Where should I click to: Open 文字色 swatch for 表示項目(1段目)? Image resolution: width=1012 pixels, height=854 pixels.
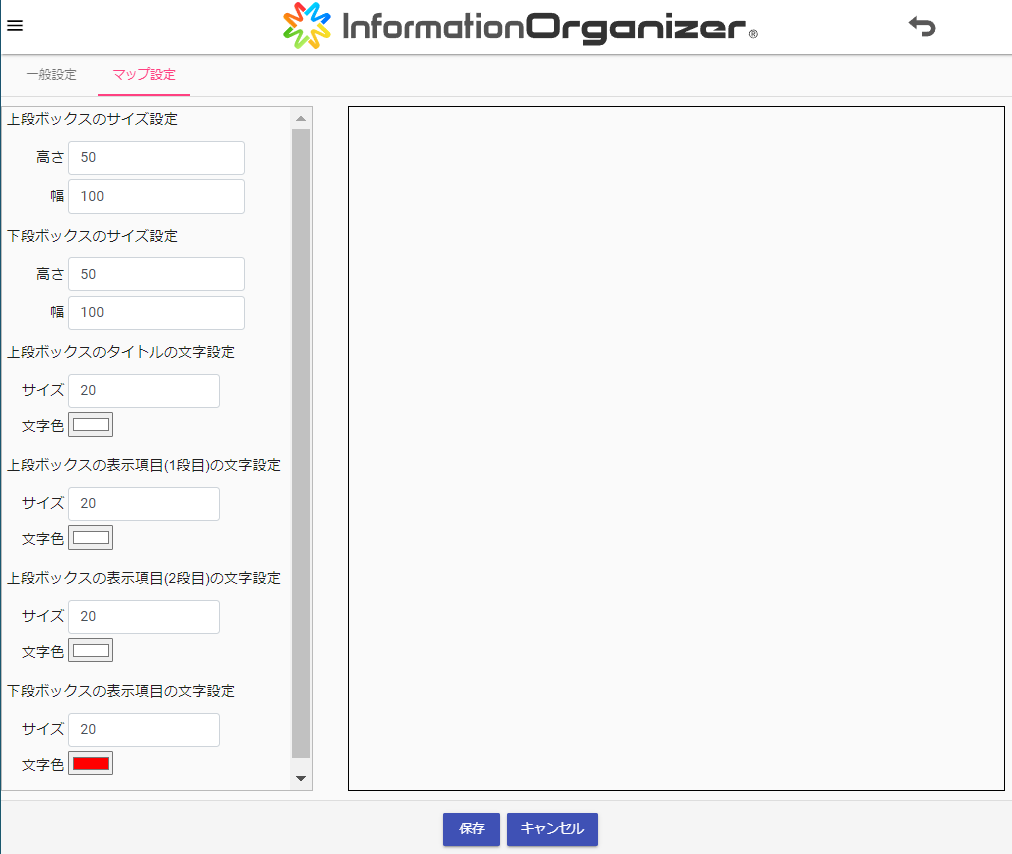[x=90, y=538]
